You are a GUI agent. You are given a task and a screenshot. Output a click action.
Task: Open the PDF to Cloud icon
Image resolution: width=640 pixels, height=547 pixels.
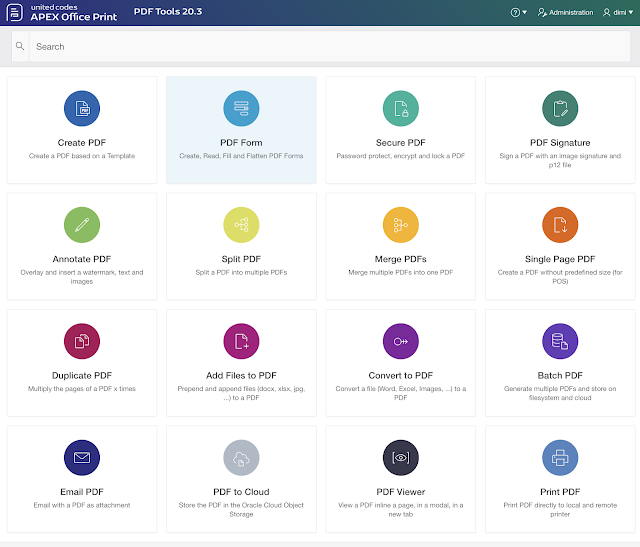(x=241, y=457)
